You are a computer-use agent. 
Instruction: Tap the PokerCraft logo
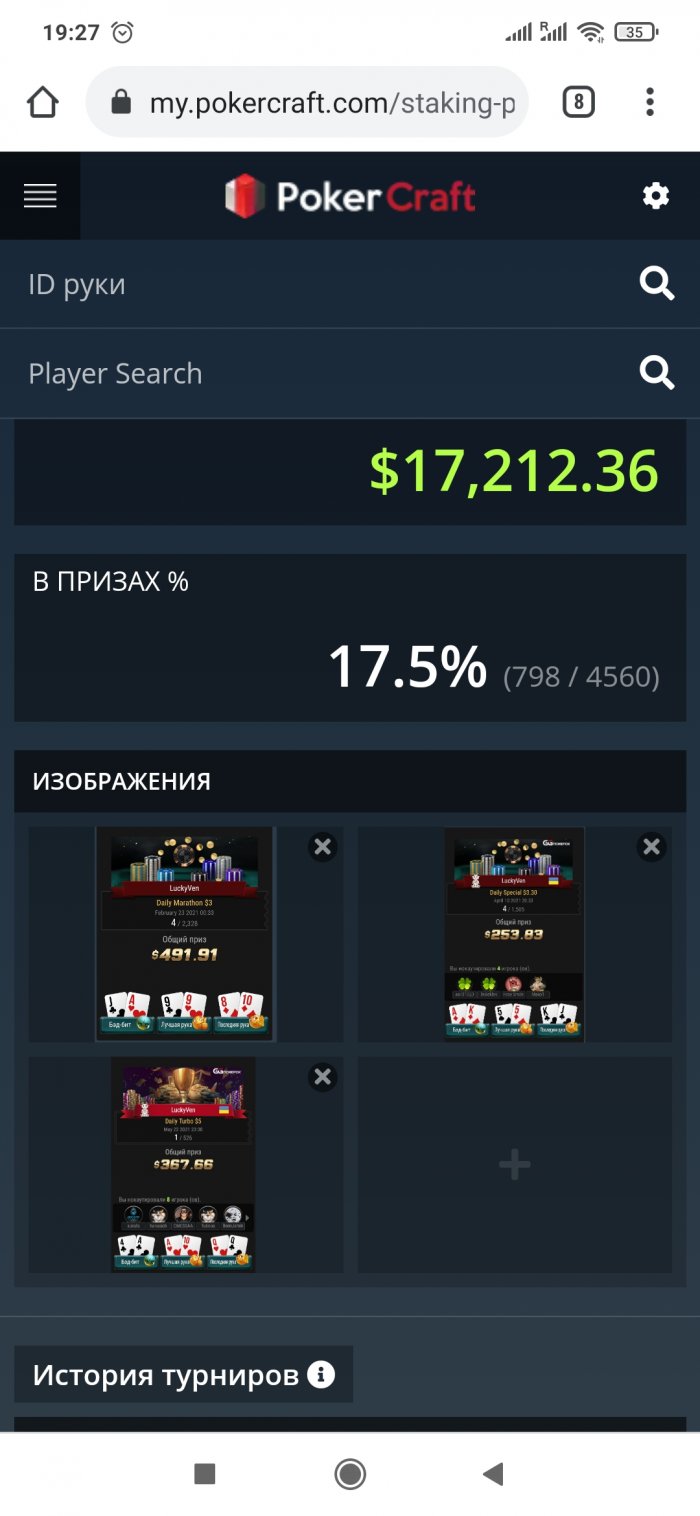tap(350, 196)
